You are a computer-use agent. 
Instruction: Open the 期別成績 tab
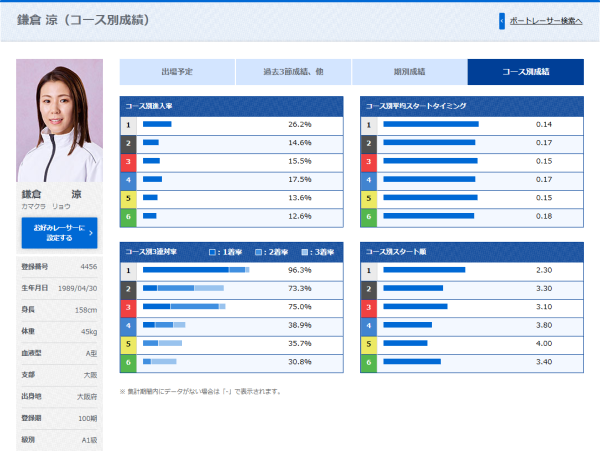(x=409, y=72)
